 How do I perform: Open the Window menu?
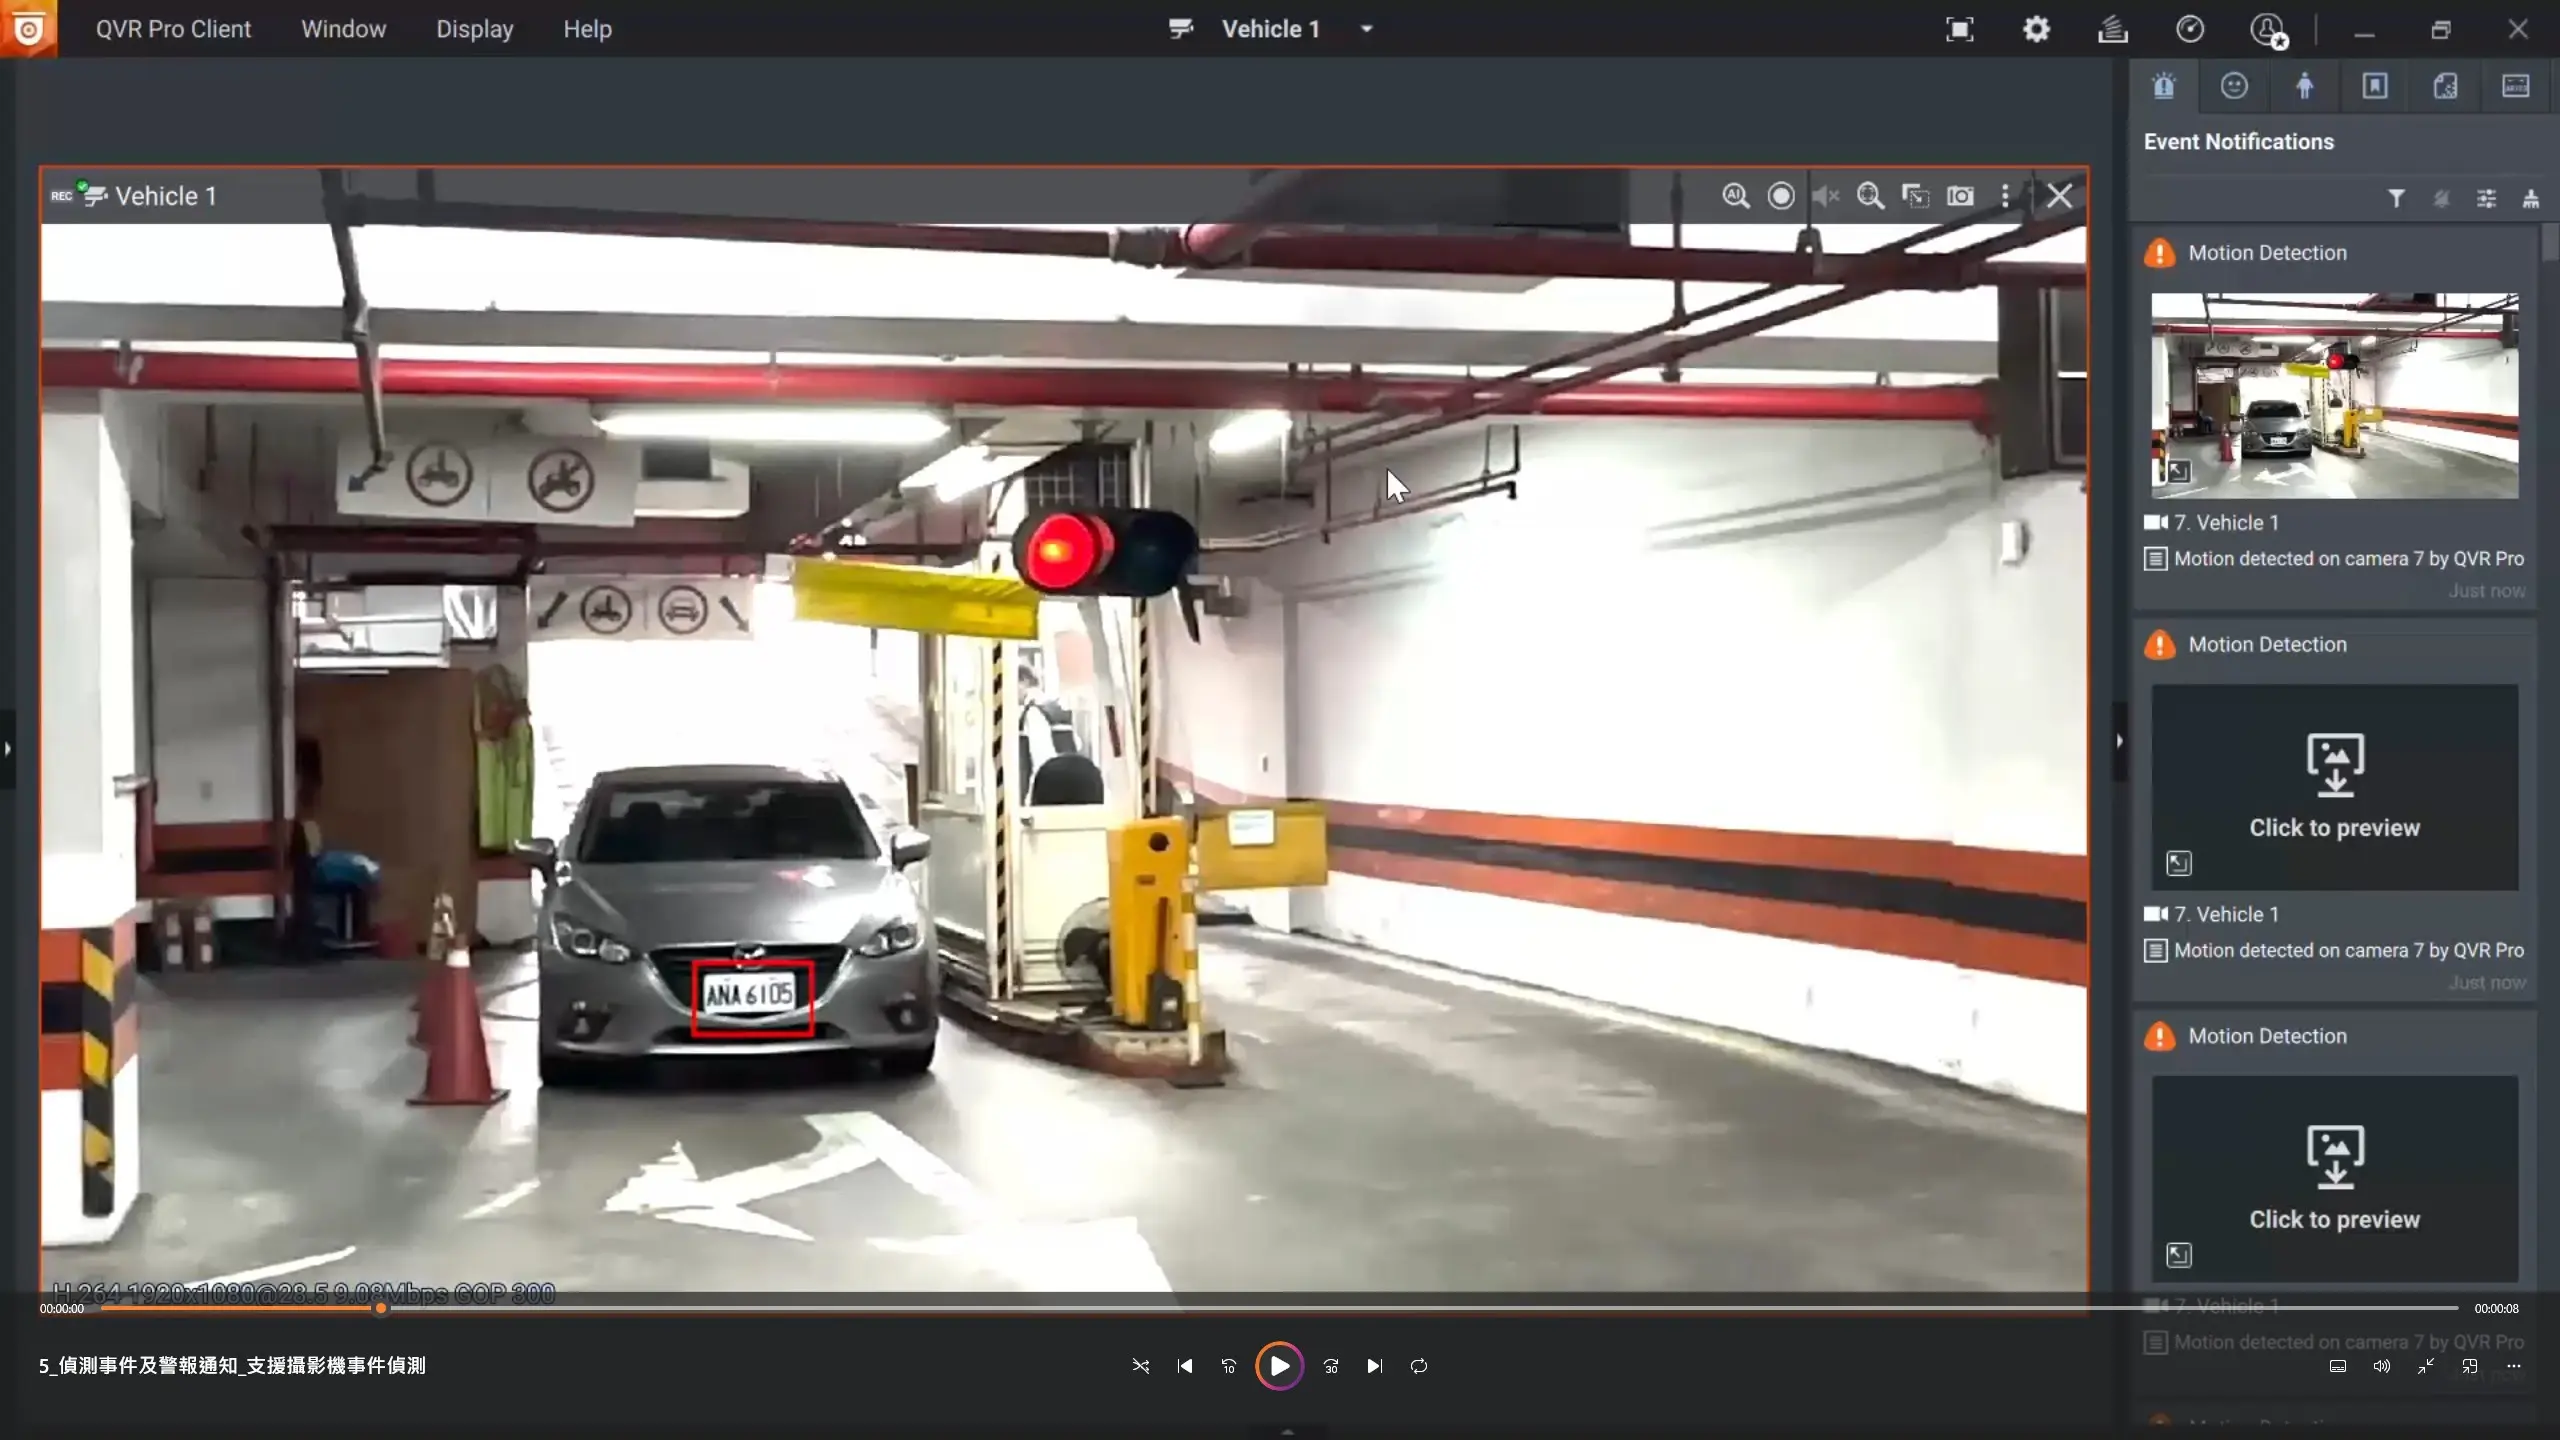[343, 29]
